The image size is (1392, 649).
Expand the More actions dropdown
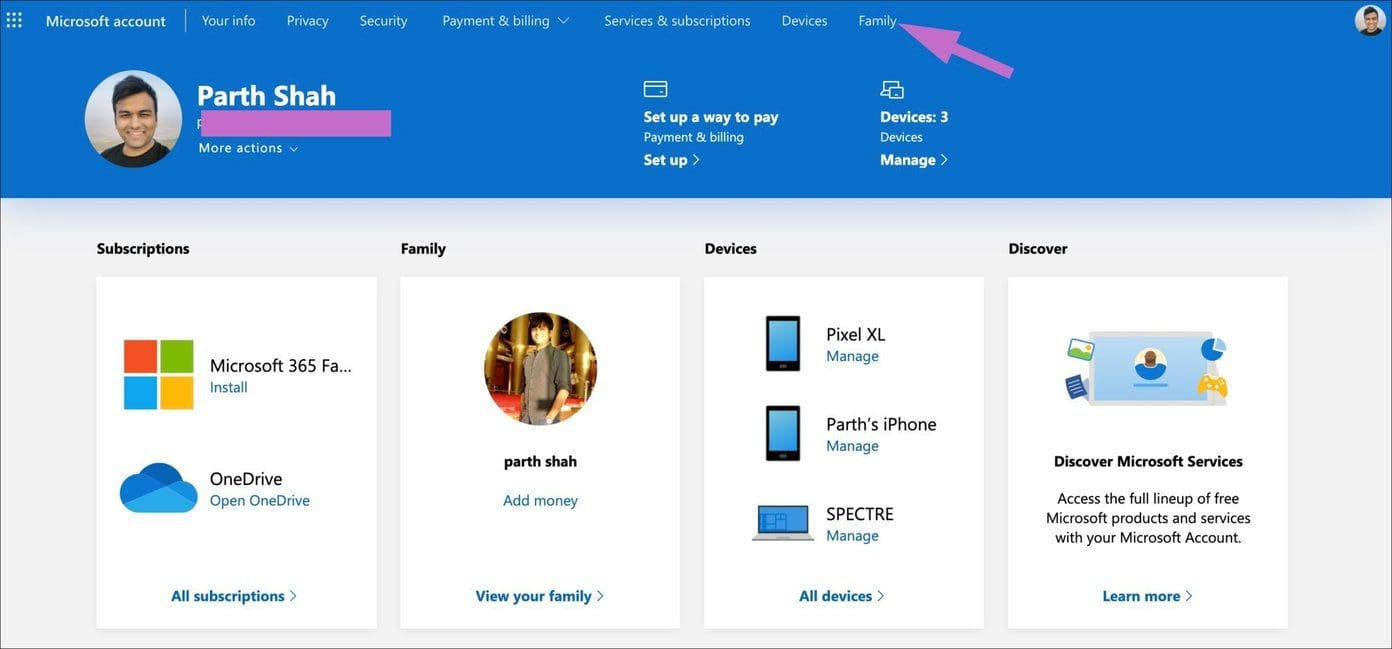248,148
